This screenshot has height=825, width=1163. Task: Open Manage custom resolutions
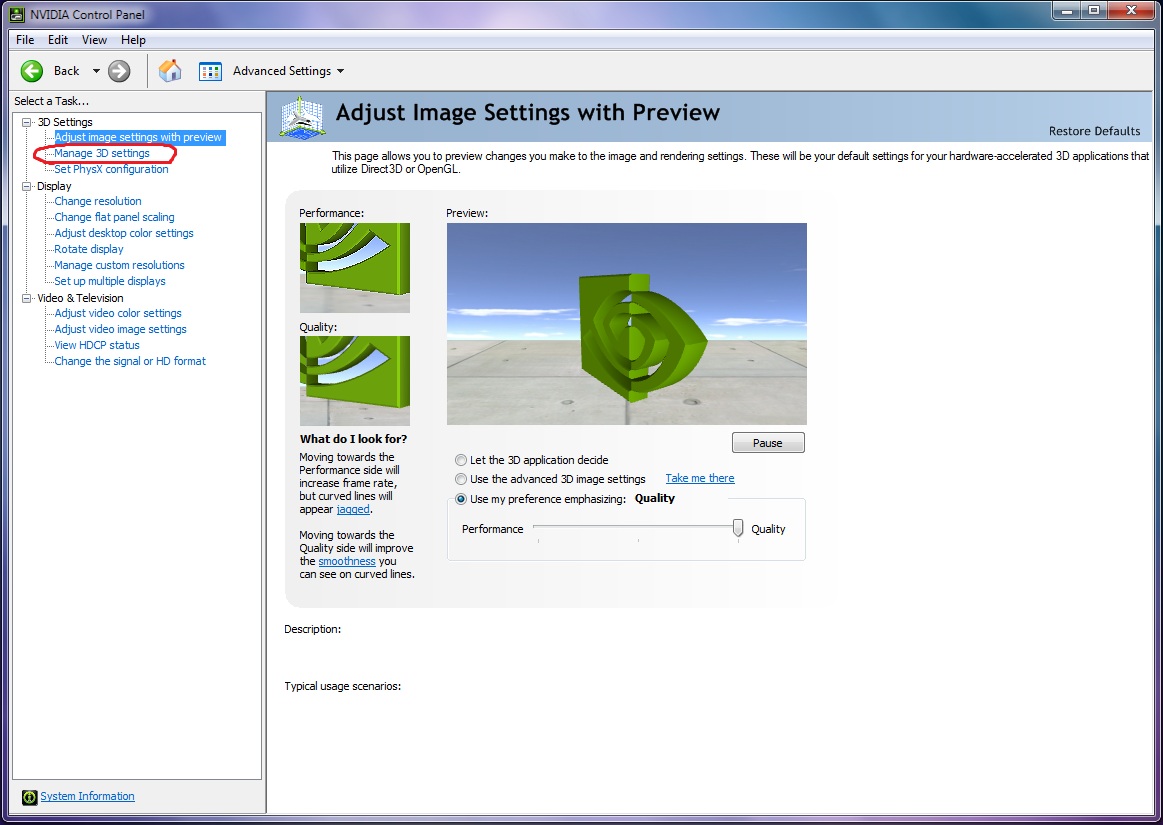(119, 265)
